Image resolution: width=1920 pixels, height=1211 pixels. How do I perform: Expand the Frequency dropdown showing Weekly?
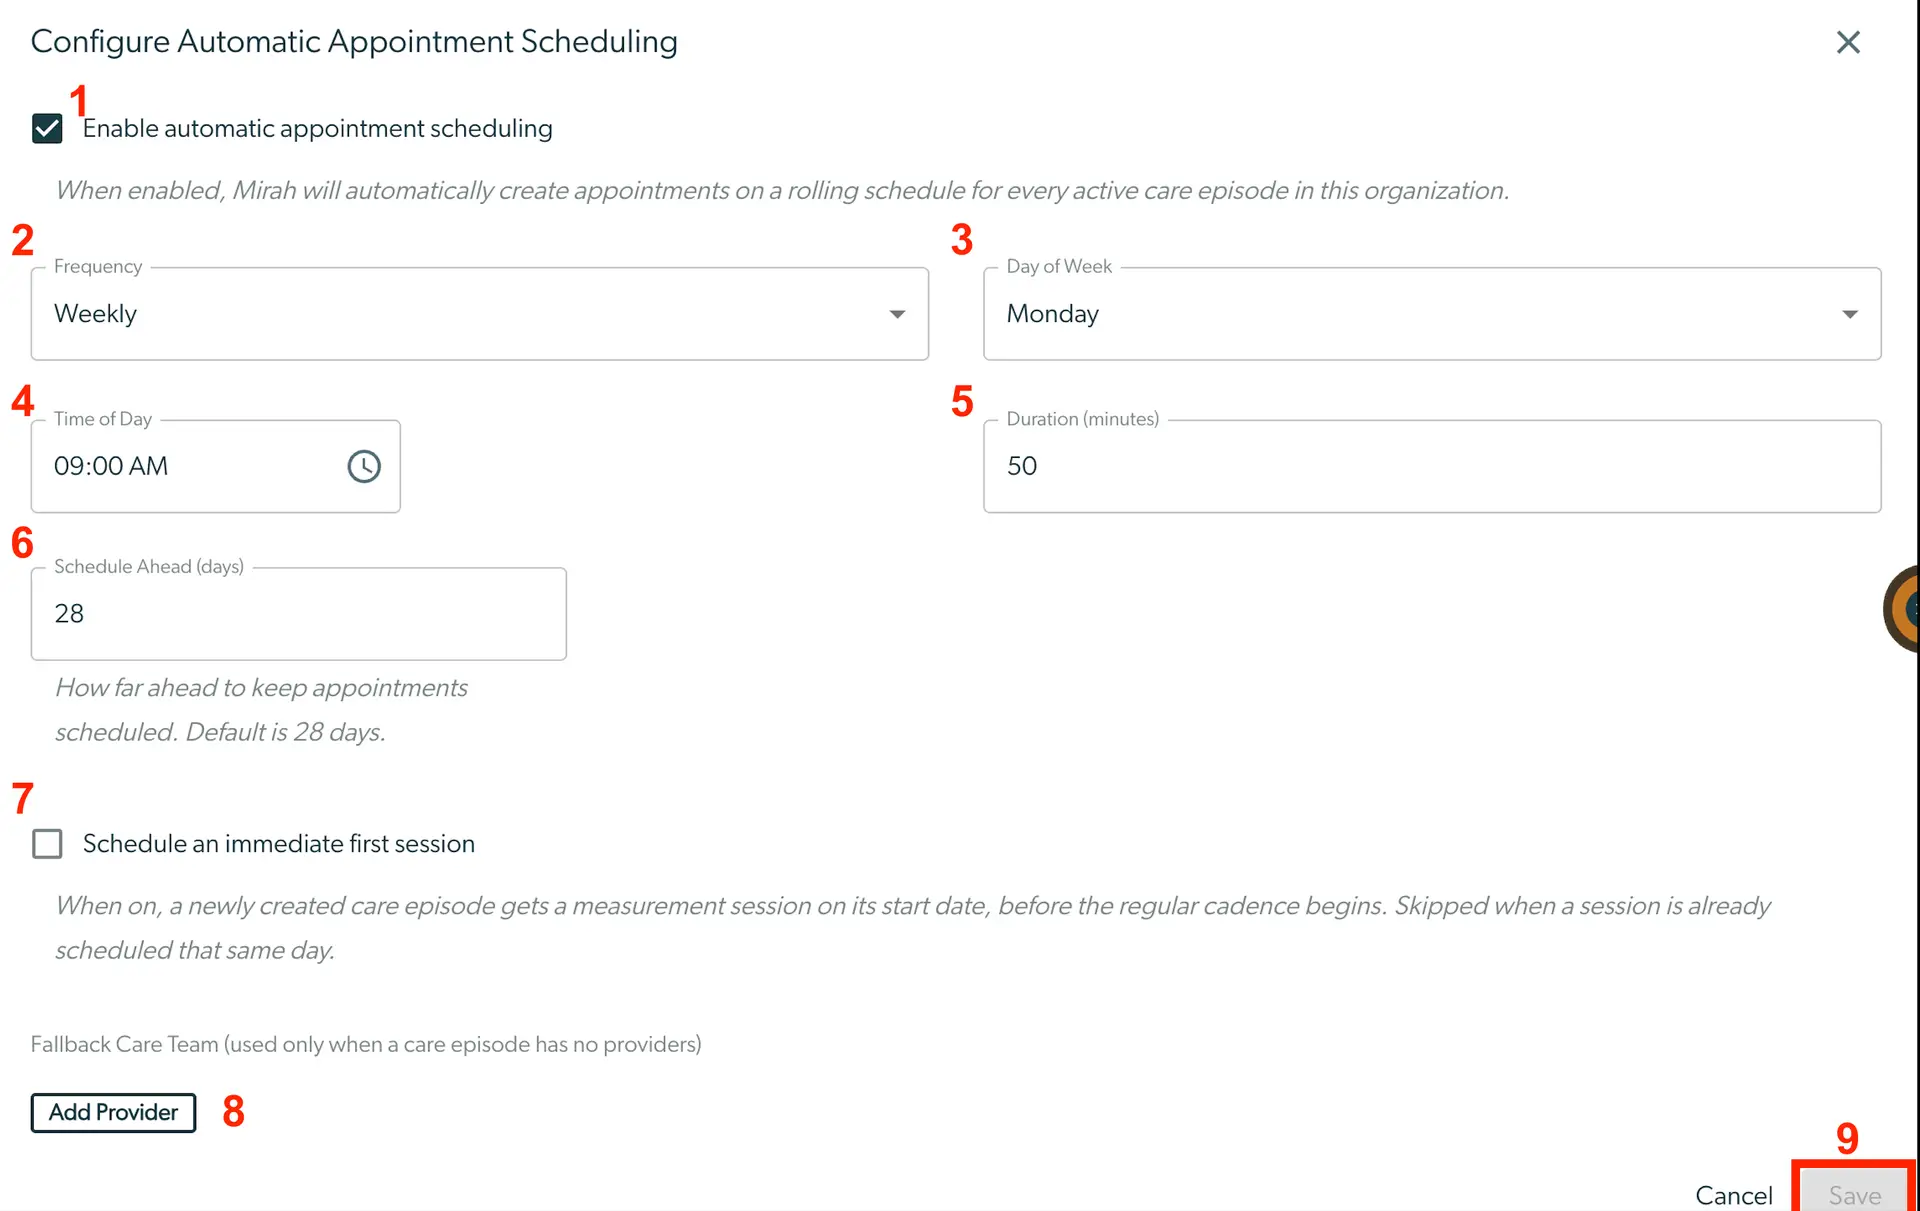tap(480, 314)
